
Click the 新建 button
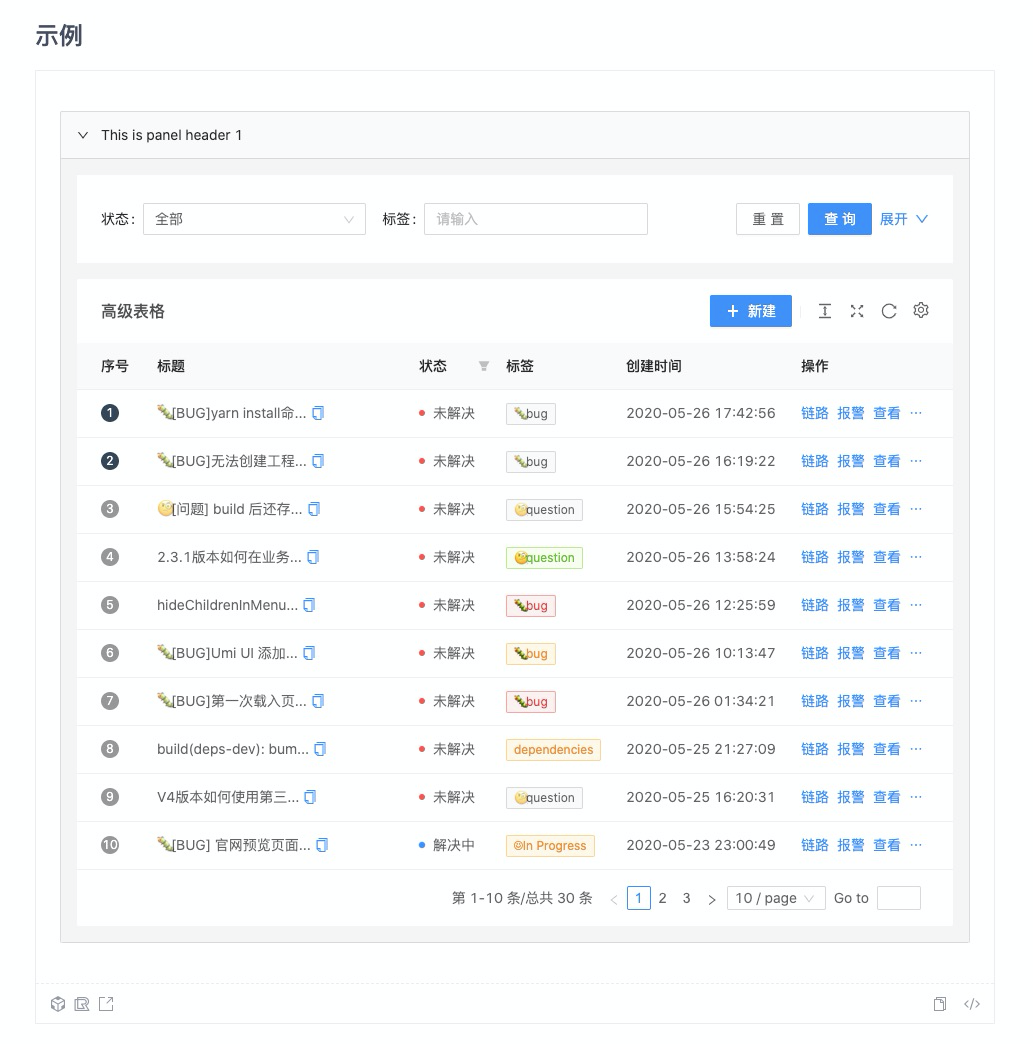[751, 311]
